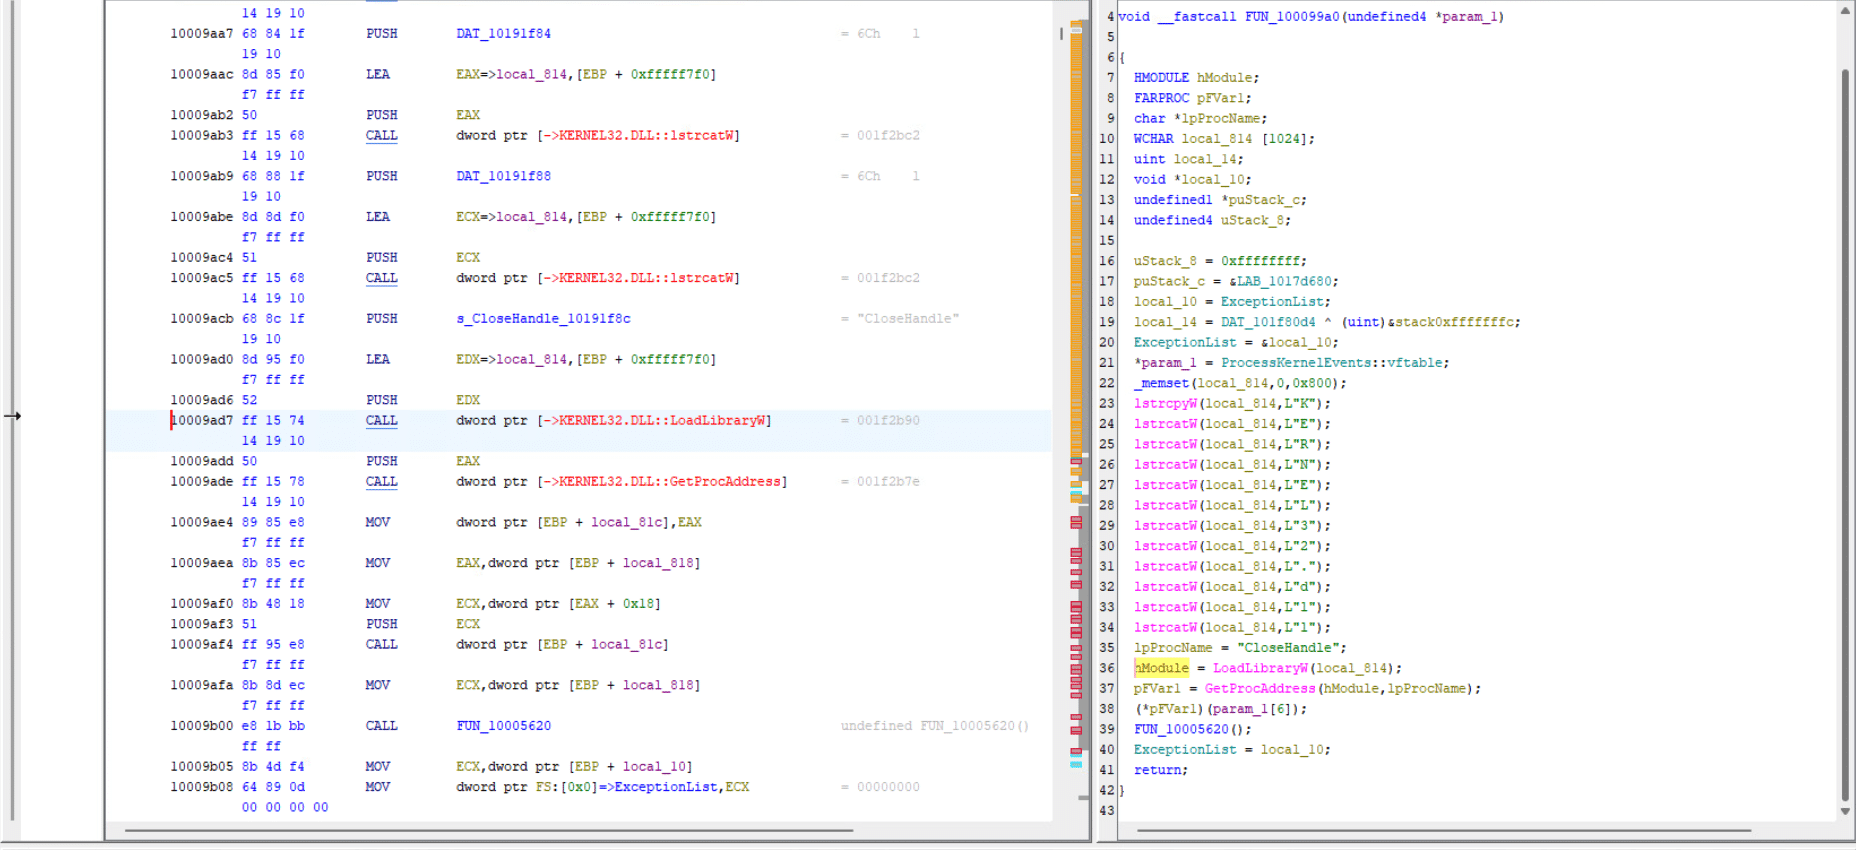Click uStack_8 = 0xffffffff assignment
Image resolution: width=1856 pixels, height=850 pixels.
[1221, 262]
